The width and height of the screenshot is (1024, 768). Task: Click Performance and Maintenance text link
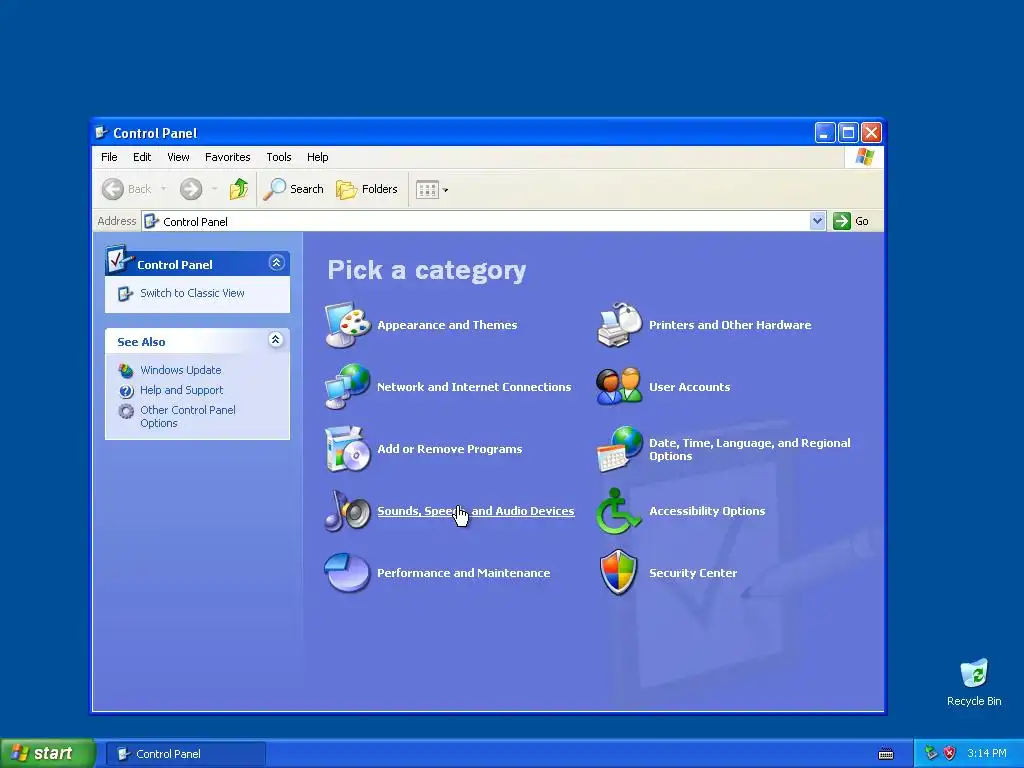click(463, 573)
